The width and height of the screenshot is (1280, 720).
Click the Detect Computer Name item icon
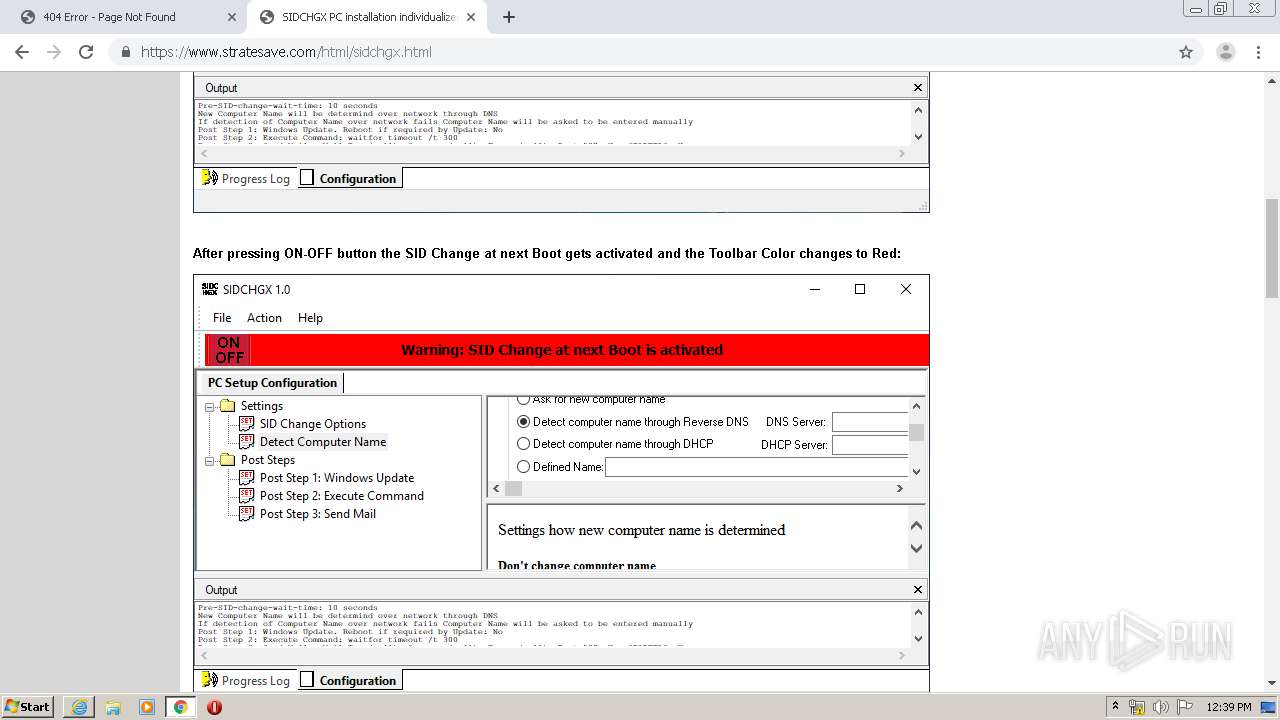[246, 442]
